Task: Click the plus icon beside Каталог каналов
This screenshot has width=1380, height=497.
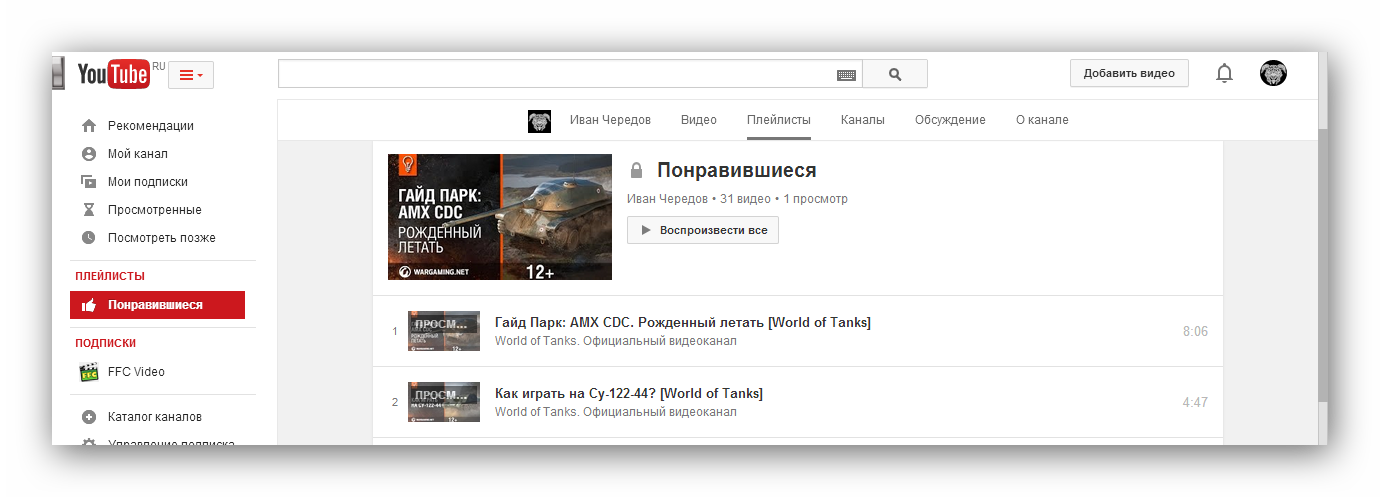Action: pos(89,417)
